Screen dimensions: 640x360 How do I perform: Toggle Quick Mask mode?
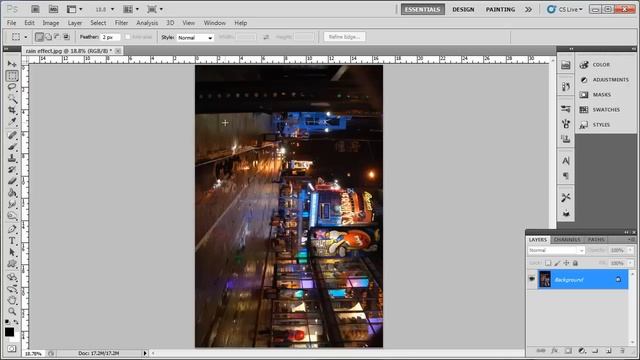pos(11,349)
